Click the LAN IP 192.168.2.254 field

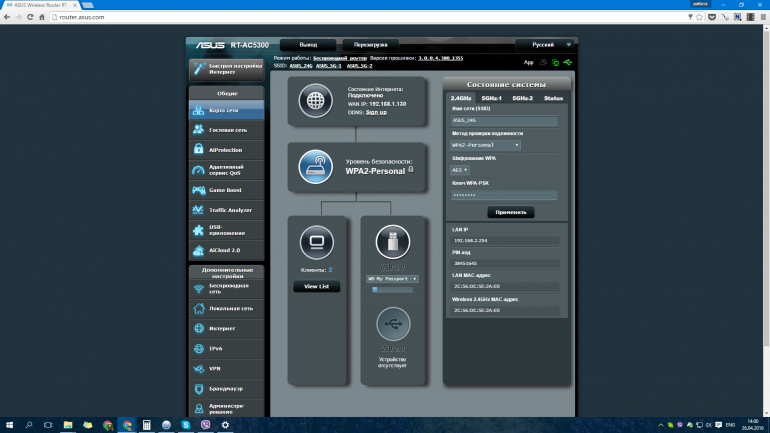click(505, 241)
